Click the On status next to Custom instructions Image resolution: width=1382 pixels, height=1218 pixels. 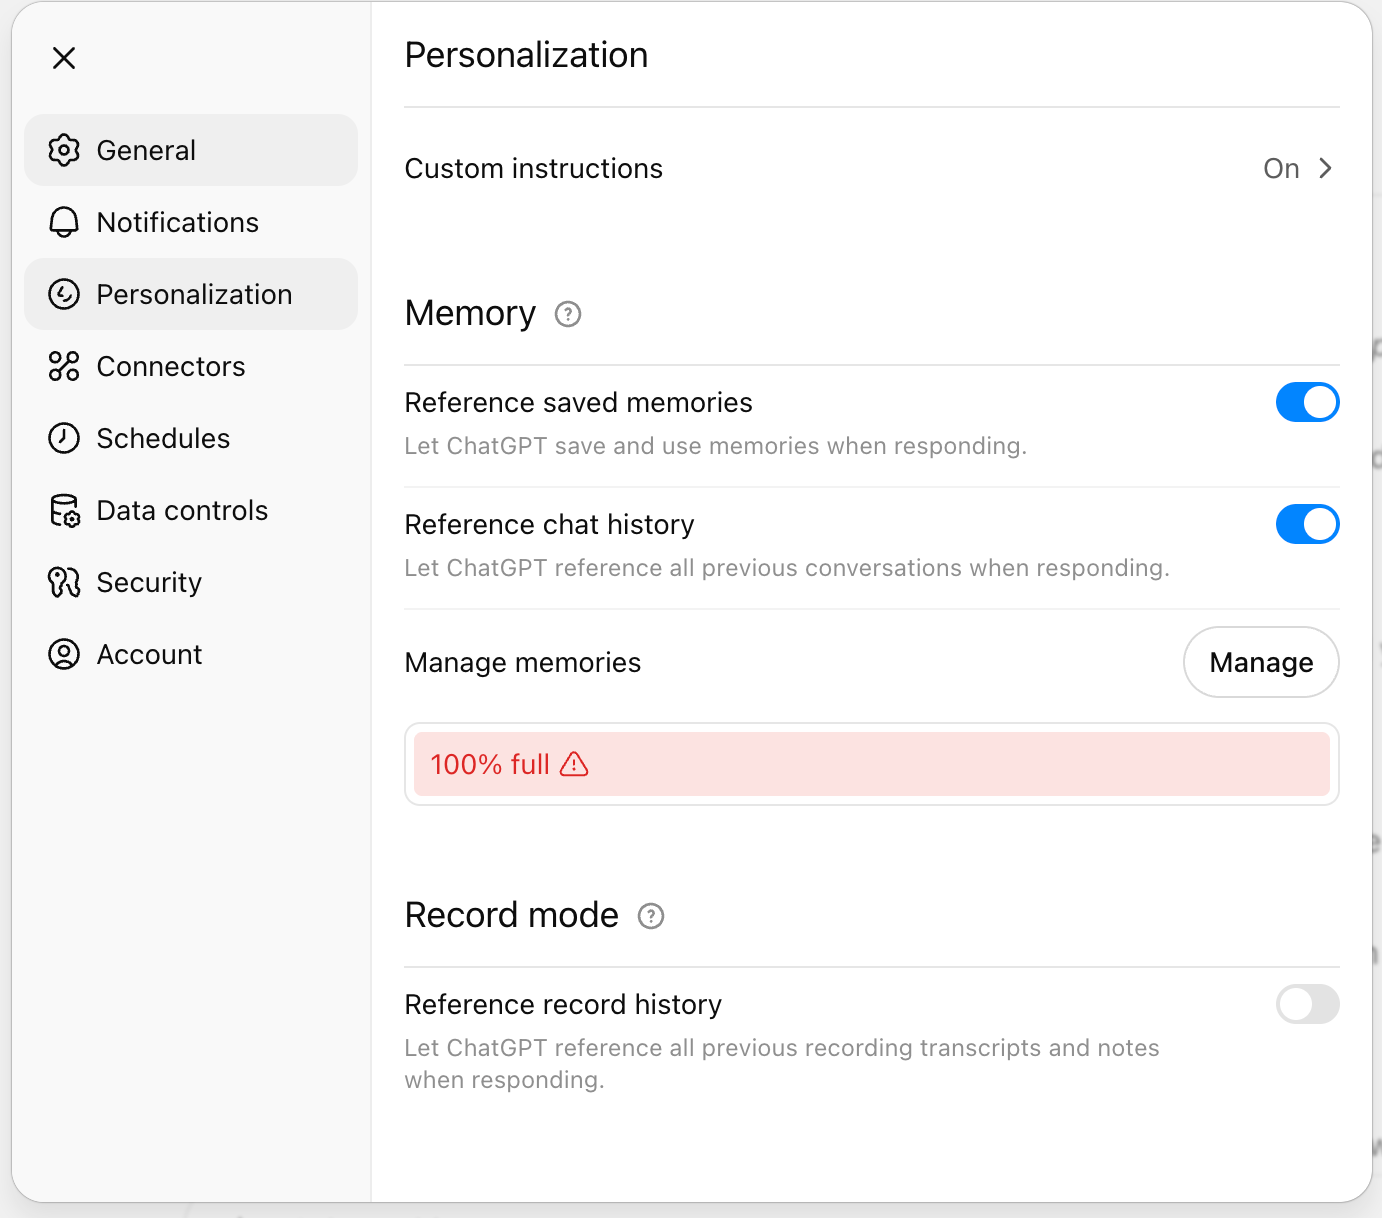tap(1281, 168)
